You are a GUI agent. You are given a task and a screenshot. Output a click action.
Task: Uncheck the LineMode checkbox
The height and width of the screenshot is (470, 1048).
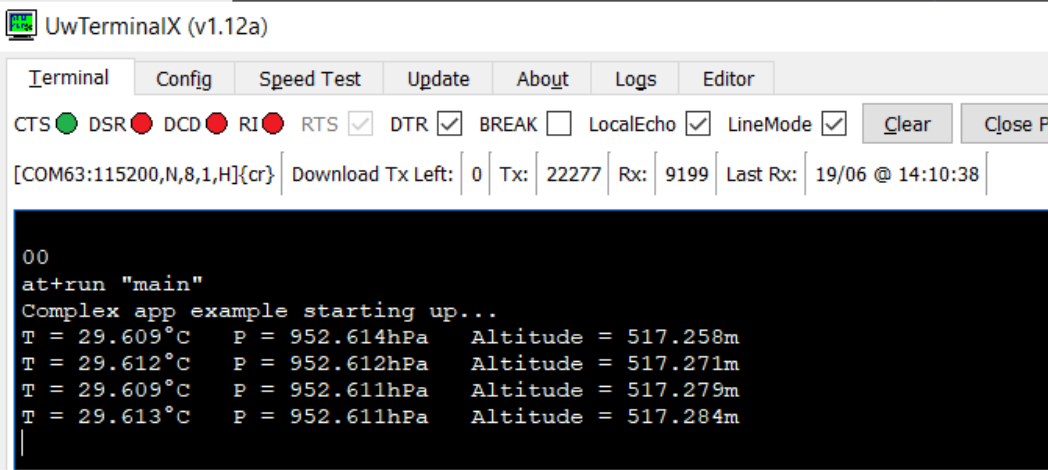point(834,125)
